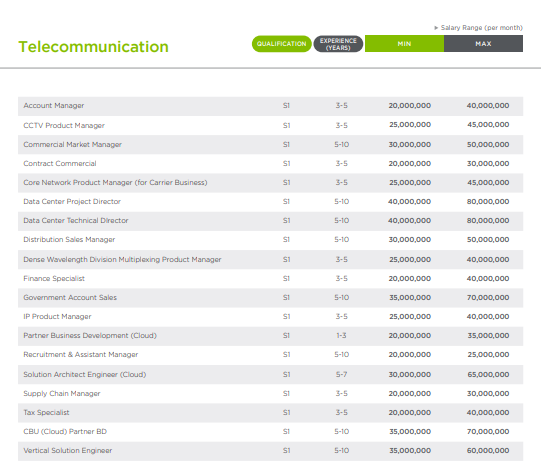Viewport: 541px width, 474px height.
Task: Click Supply Chain Manager min 20,000,000
Action: click(410, 393)
